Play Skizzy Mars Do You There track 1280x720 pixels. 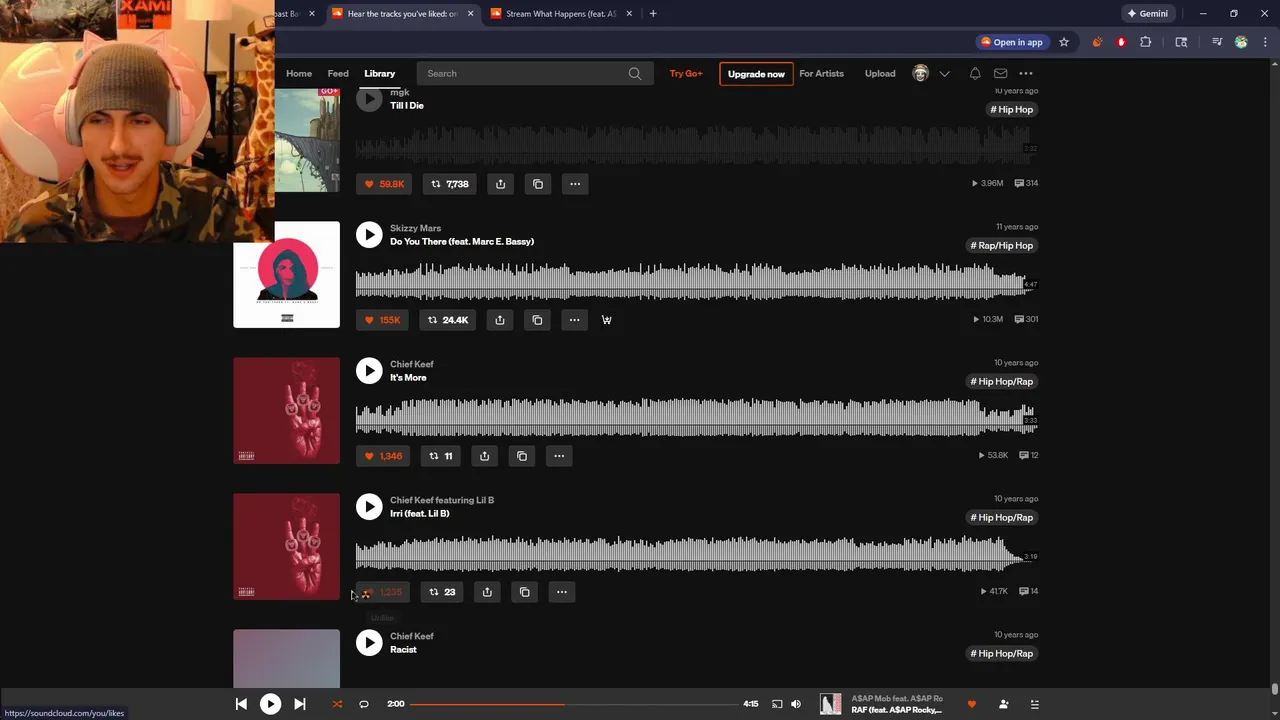point(369,235)
